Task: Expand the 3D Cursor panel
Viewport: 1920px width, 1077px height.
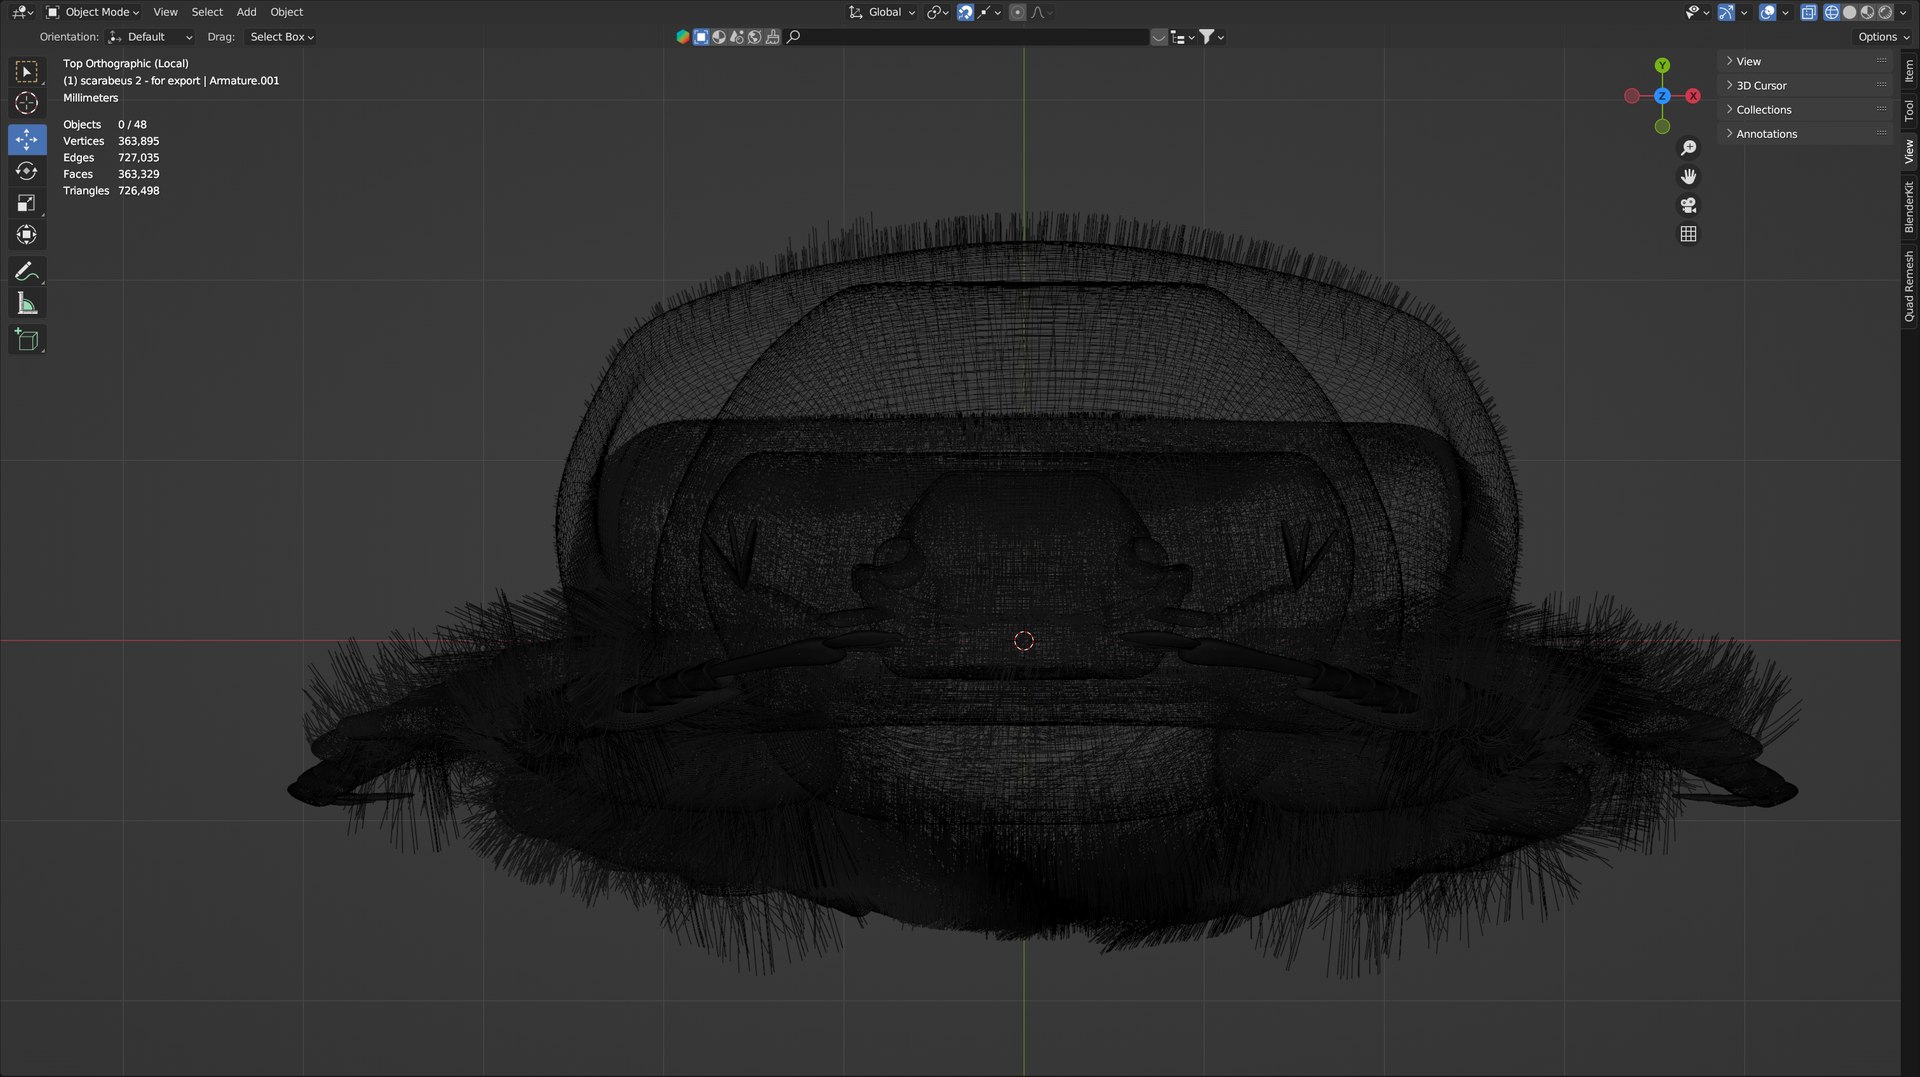Action: point(1805,86)
